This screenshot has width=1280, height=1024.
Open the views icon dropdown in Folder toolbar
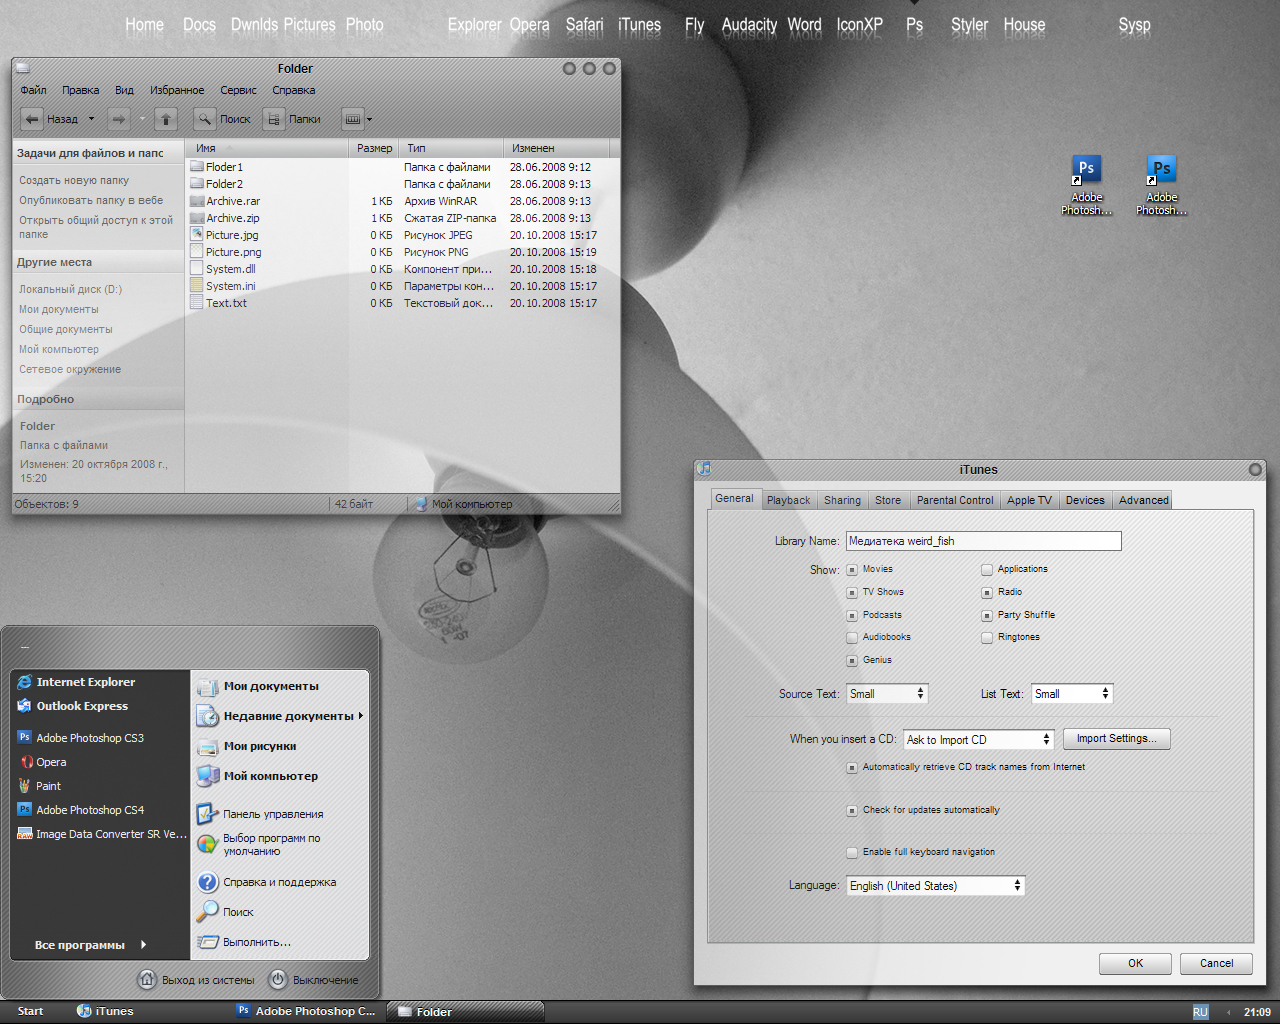357,119
